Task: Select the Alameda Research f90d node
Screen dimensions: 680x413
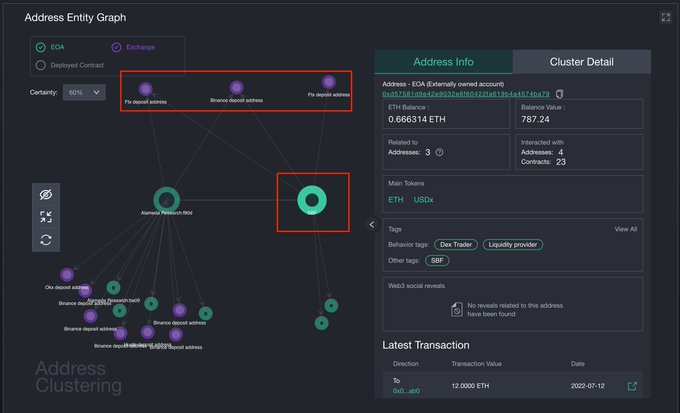Action: [167, 200]
